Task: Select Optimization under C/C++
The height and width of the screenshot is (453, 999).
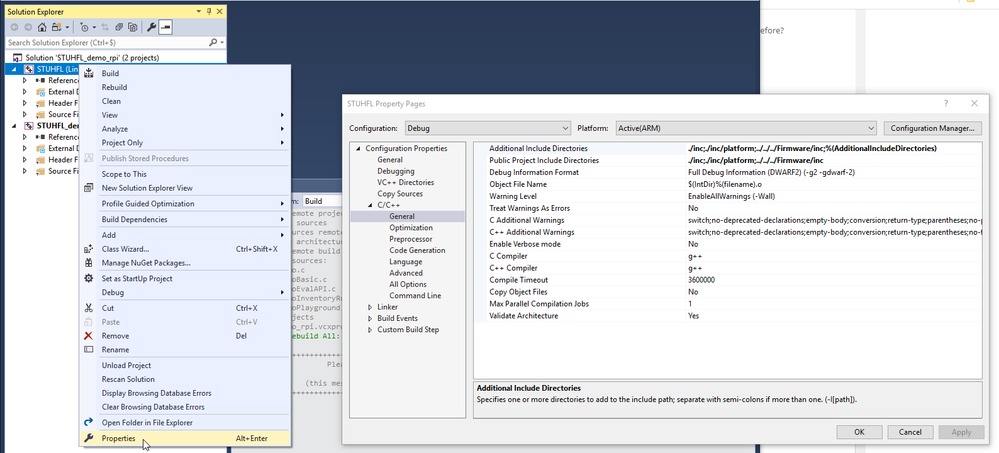Action: pyautogui.click(x=411, y=227)
